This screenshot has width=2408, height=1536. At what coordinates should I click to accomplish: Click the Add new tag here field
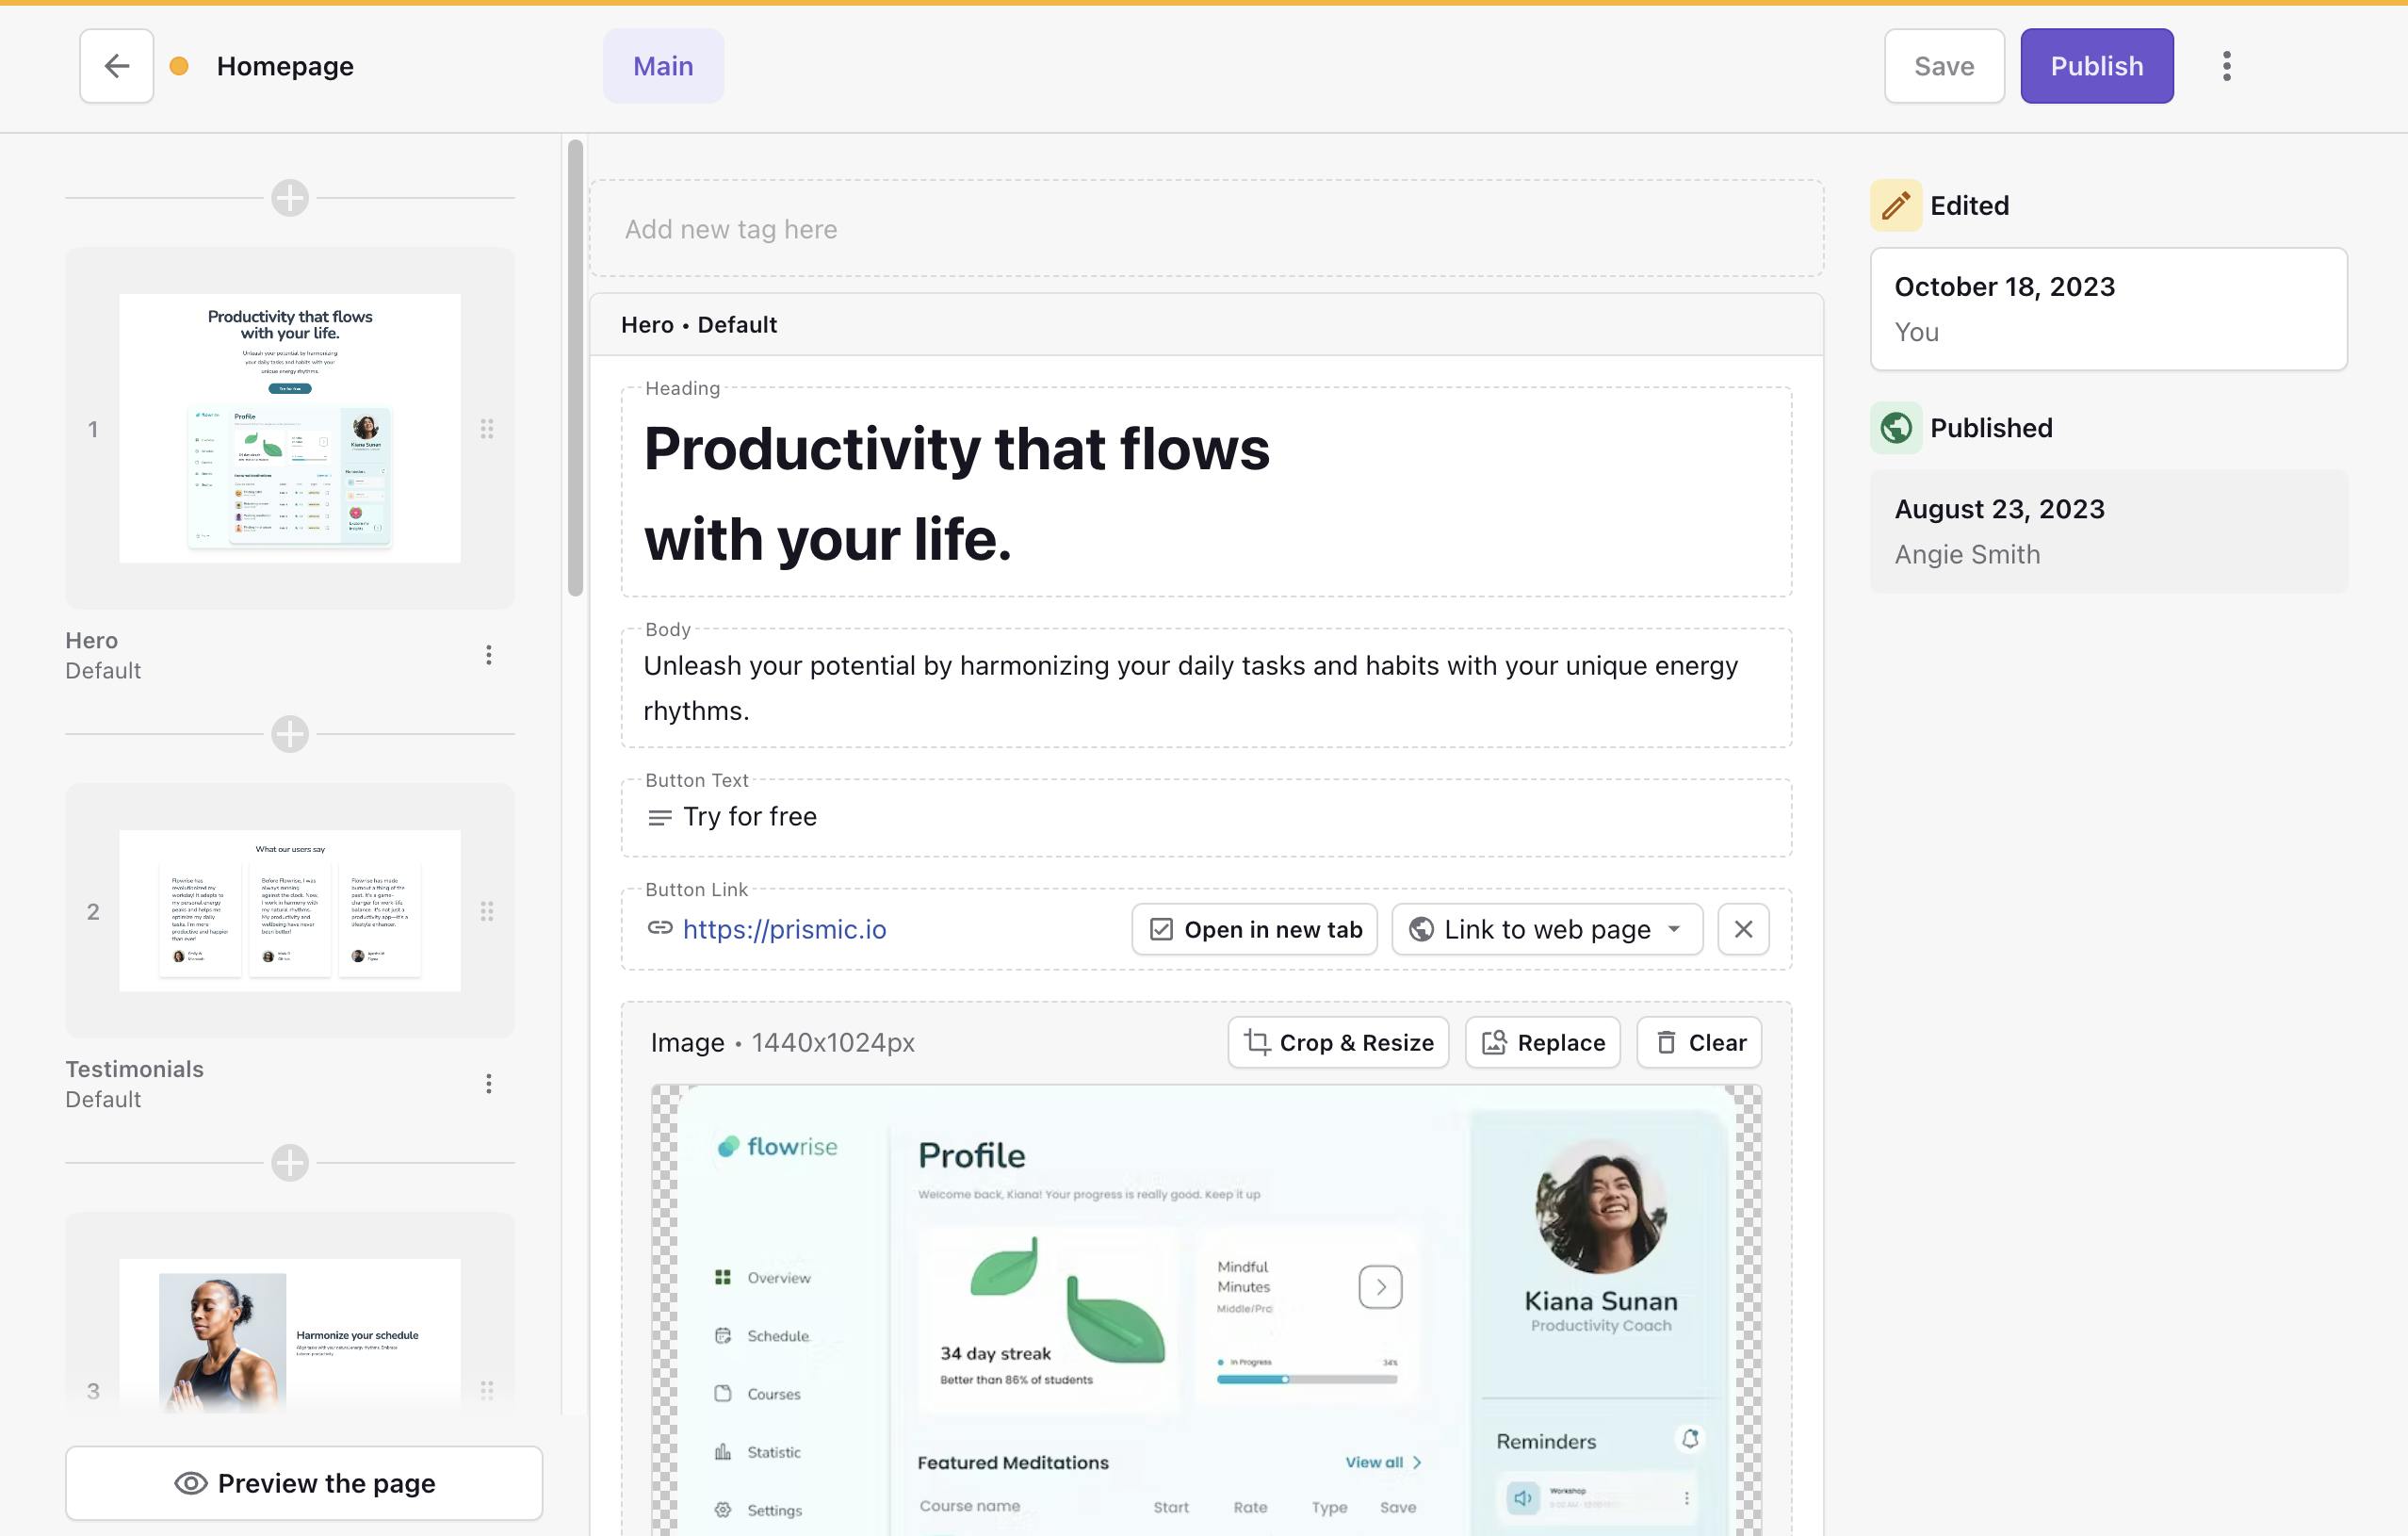click(x=1206, y=228)
